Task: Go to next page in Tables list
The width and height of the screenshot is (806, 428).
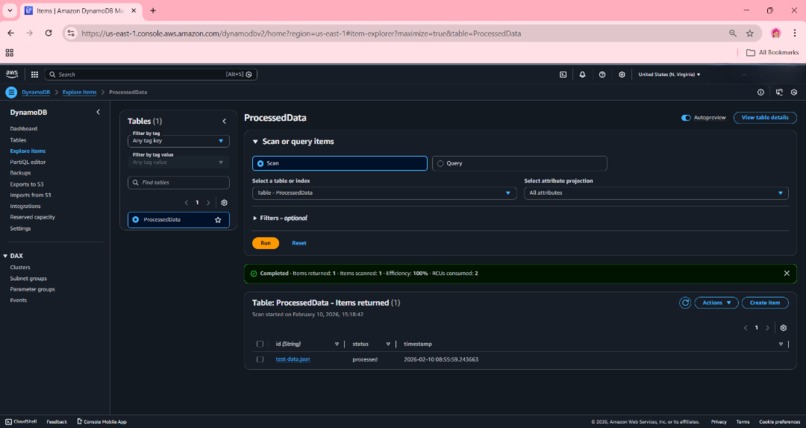Action: pyautogui.click(x=208, y=203)
